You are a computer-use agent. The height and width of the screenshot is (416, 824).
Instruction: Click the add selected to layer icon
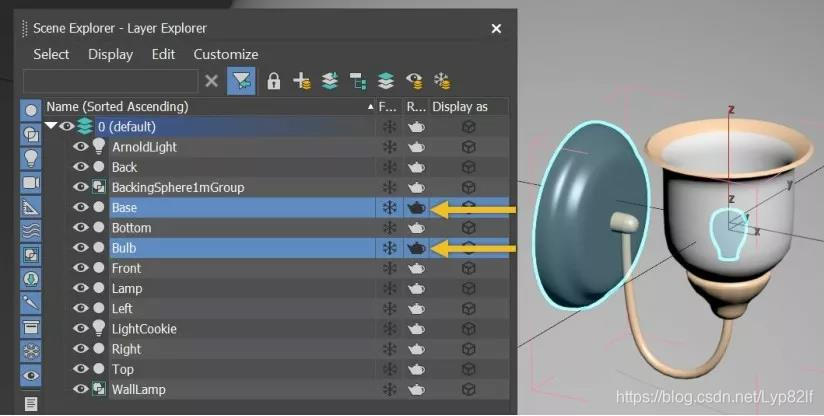[329, 81]
